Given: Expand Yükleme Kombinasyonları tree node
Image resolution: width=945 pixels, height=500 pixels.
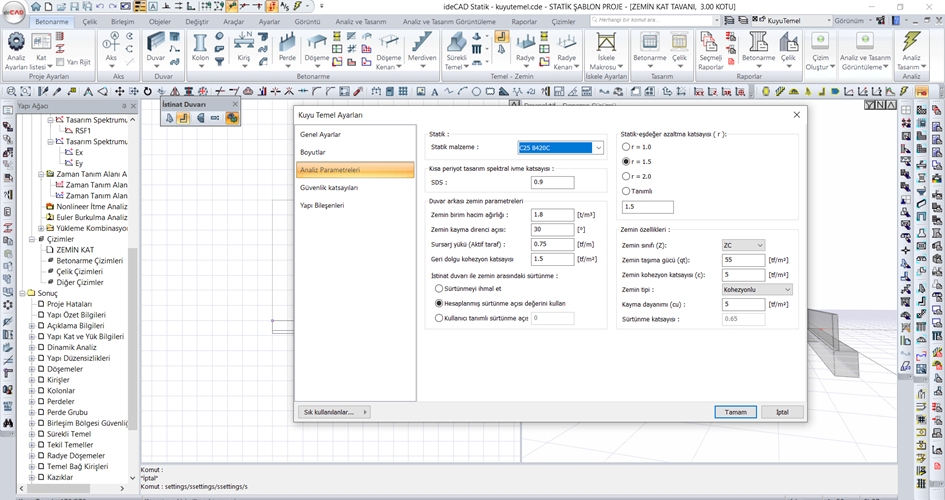Looking at the screenshot, I should (41, 228).
